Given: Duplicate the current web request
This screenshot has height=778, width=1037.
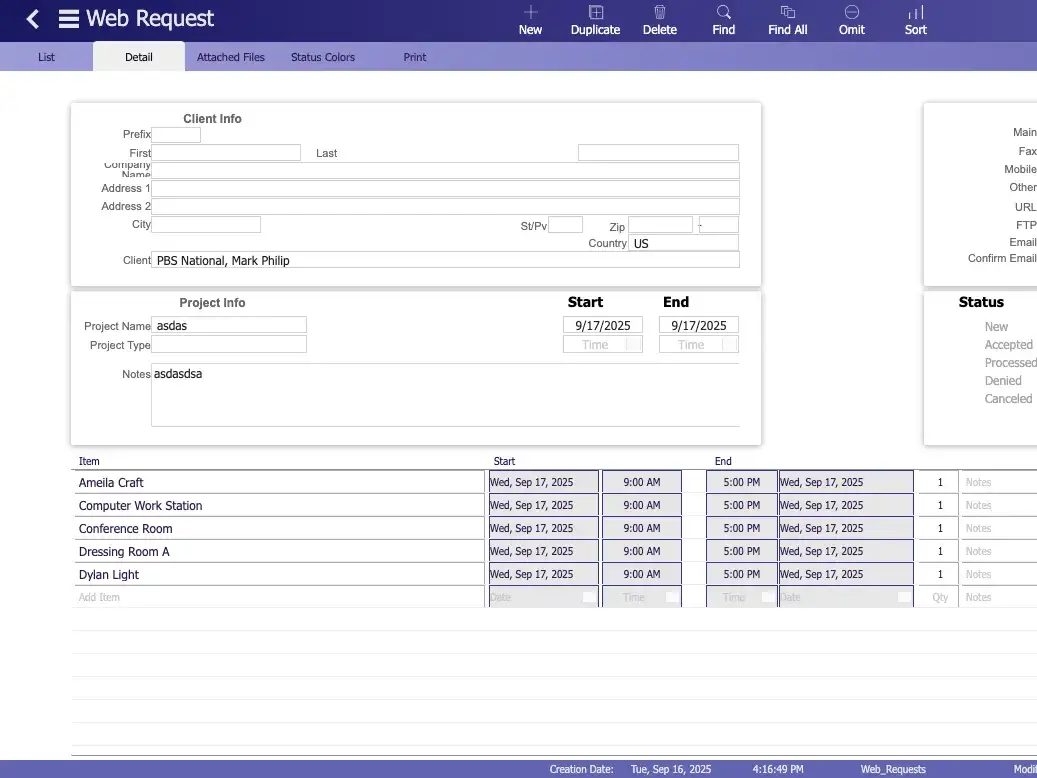Looking at the screenshot, I should pyautogui.click(x=595, y=21).
